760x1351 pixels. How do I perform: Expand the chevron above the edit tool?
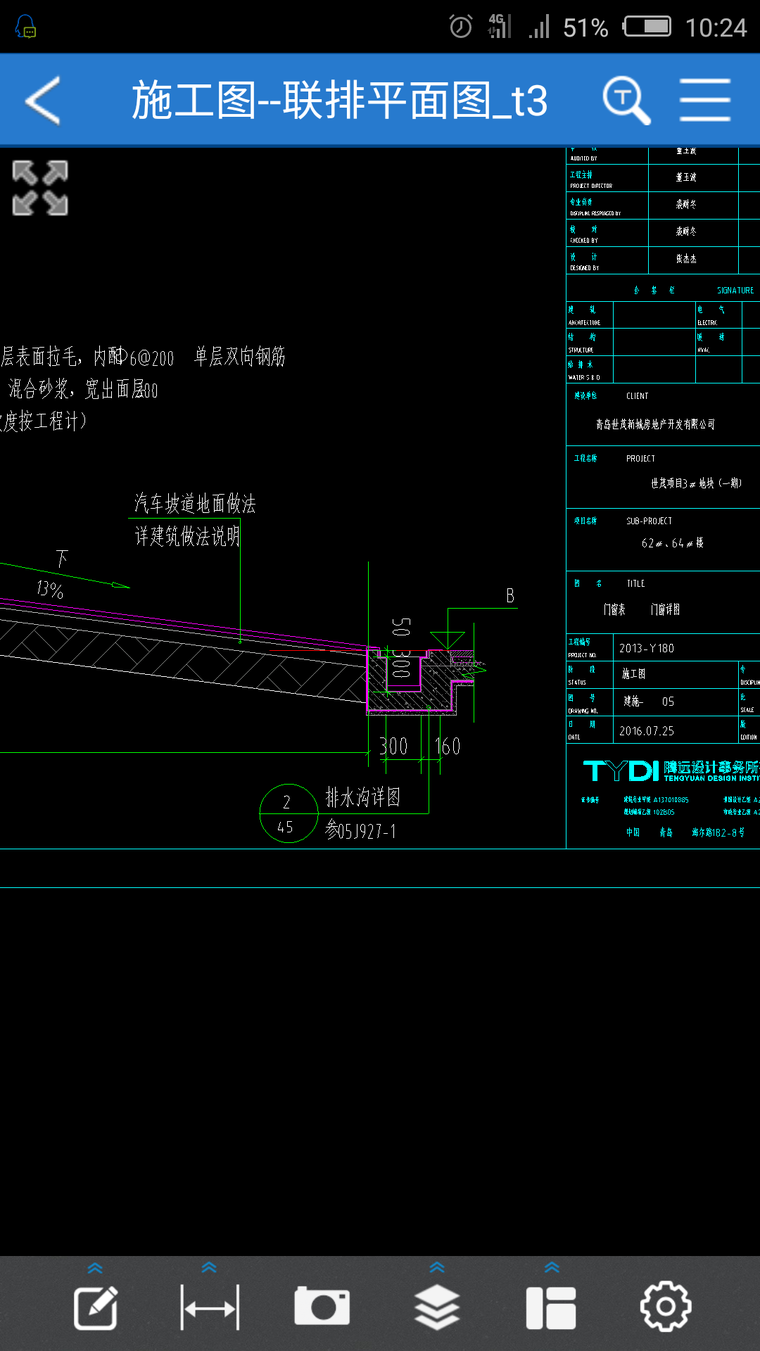tap(95, 1268)
